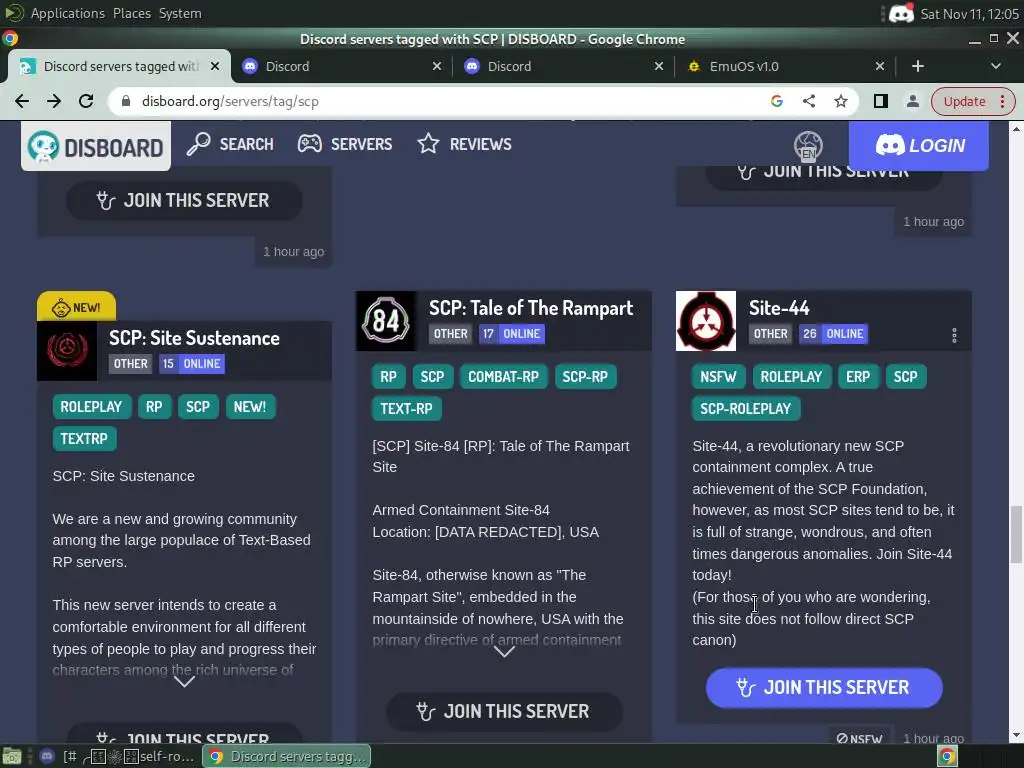Open the SEARCH navigation item
Screen dimensions: 1024x768
[230, 144]
